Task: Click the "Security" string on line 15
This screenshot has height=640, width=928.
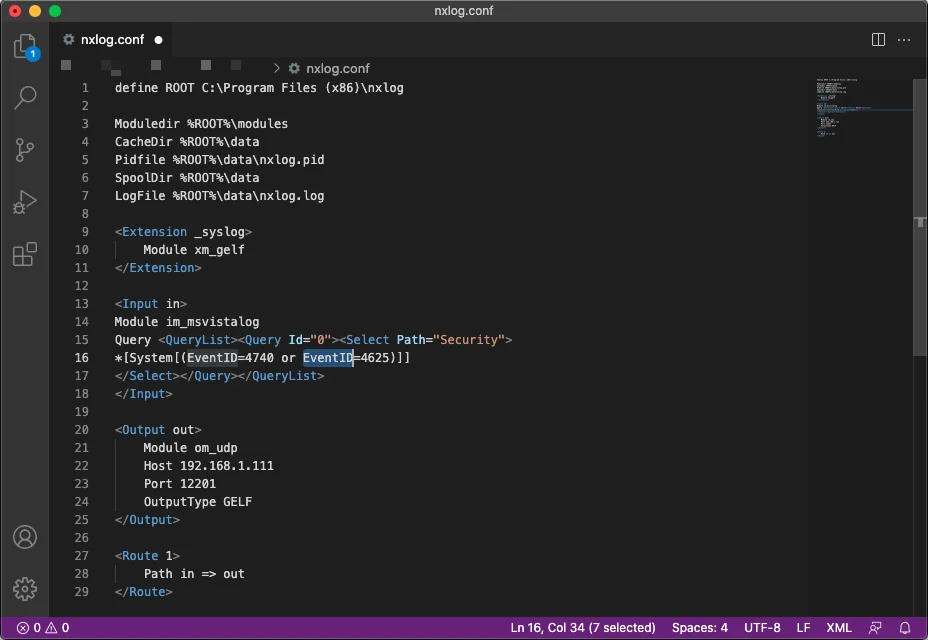Action: pyautogui.click(x=469, y=340)
